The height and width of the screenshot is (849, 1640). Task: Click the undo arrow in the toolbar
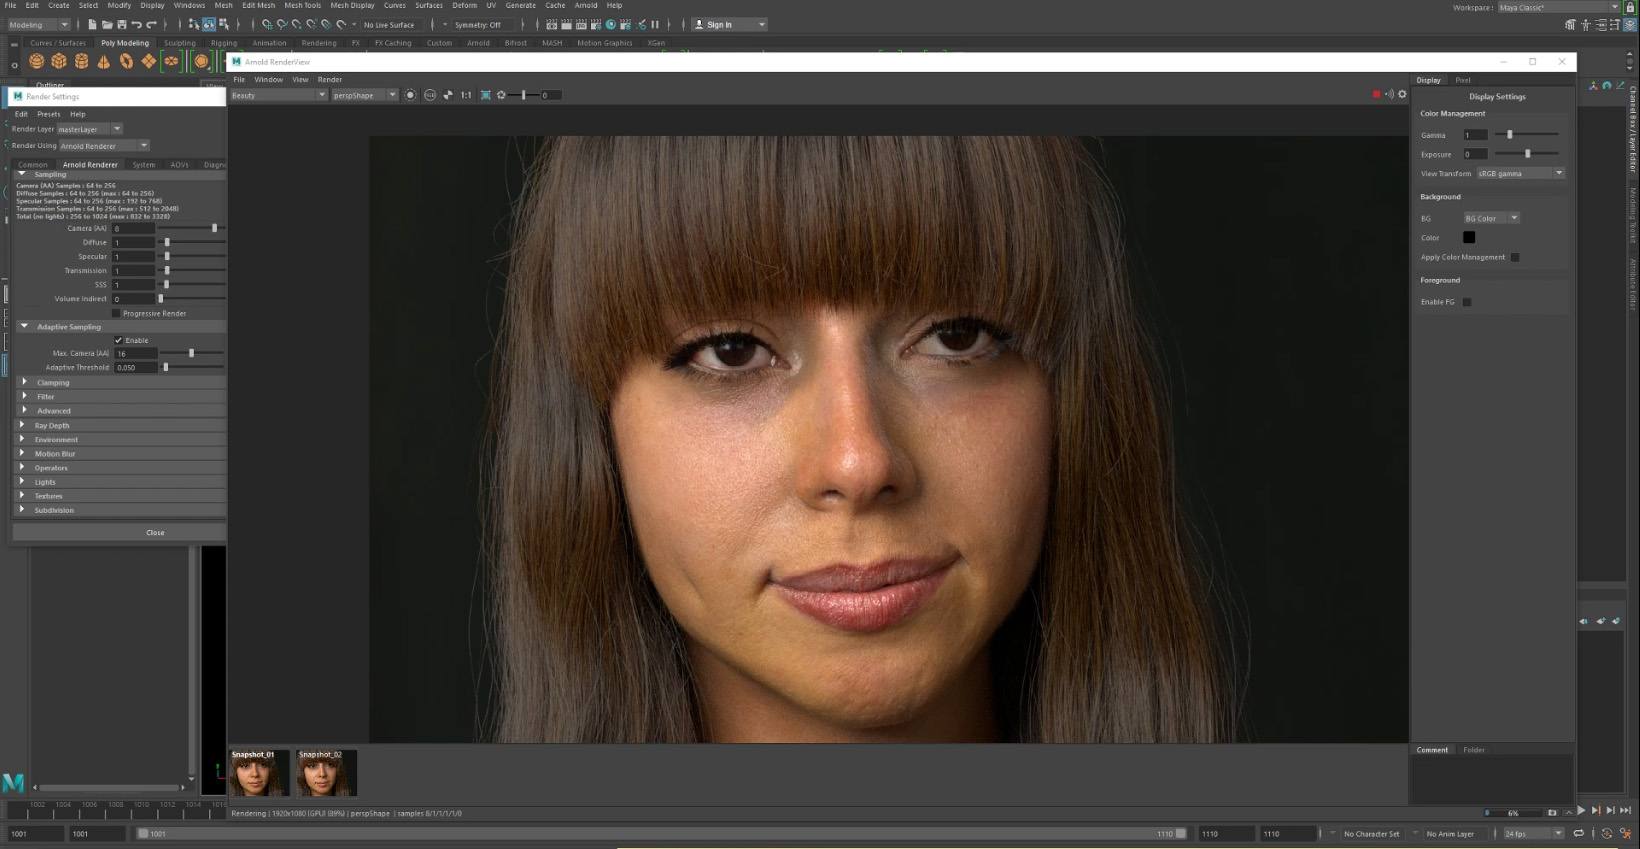coord(137,25)
